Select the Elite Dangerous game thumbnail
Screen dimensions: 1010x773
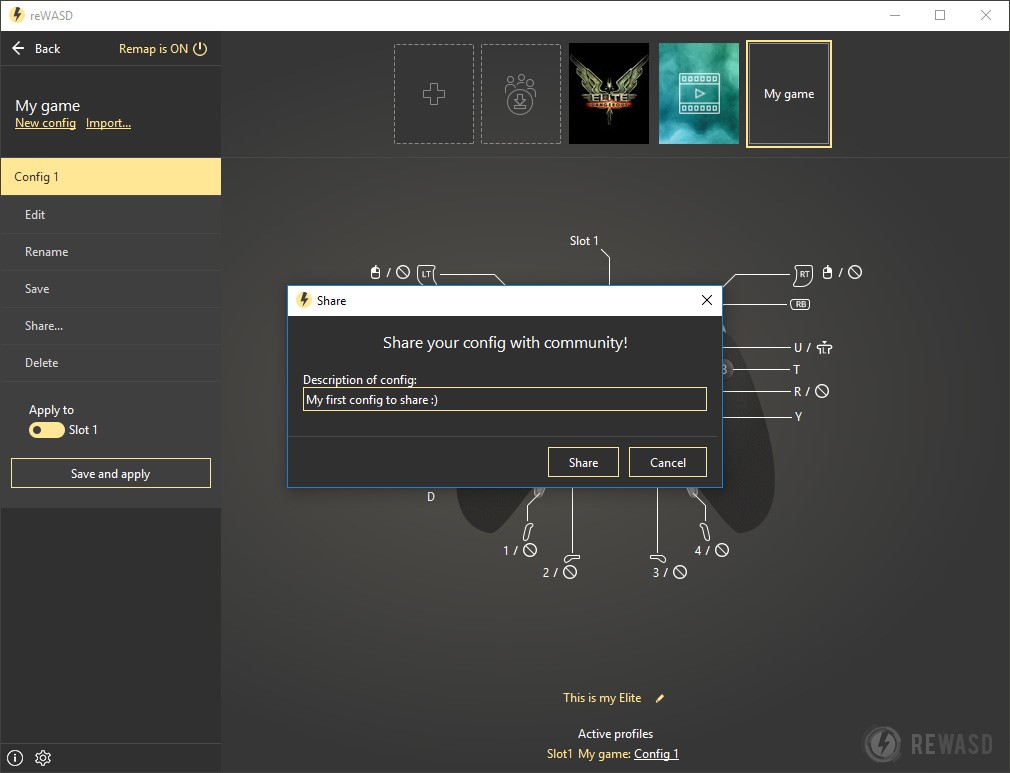(x=609, y=93)
